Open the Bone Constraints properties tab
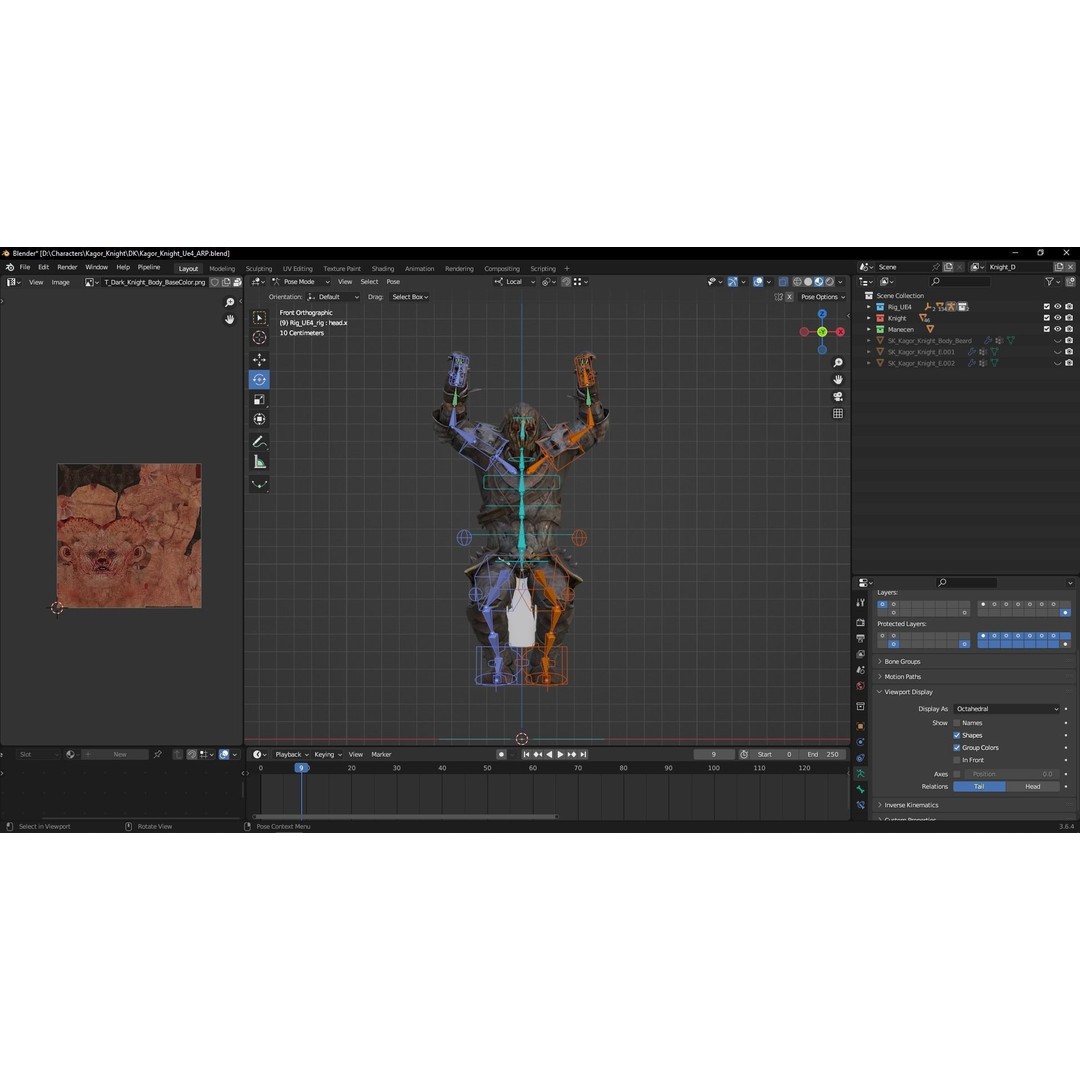 (x=860, y=805)
